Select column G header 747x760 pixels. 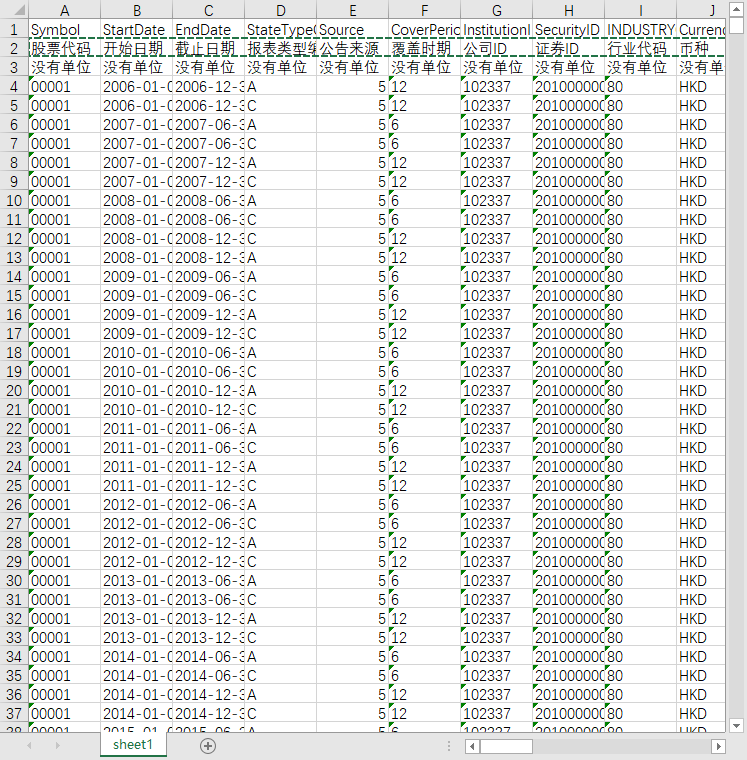tap(496, 10)
